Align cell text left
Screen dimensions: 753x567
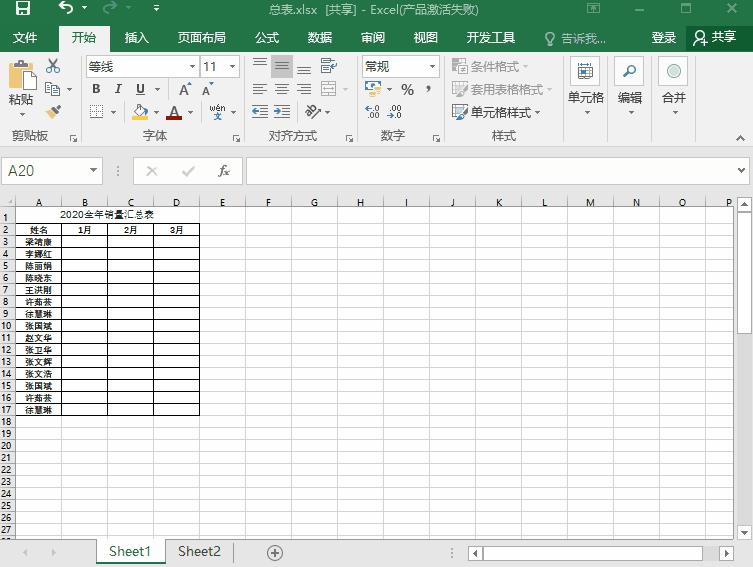[260, 89]
